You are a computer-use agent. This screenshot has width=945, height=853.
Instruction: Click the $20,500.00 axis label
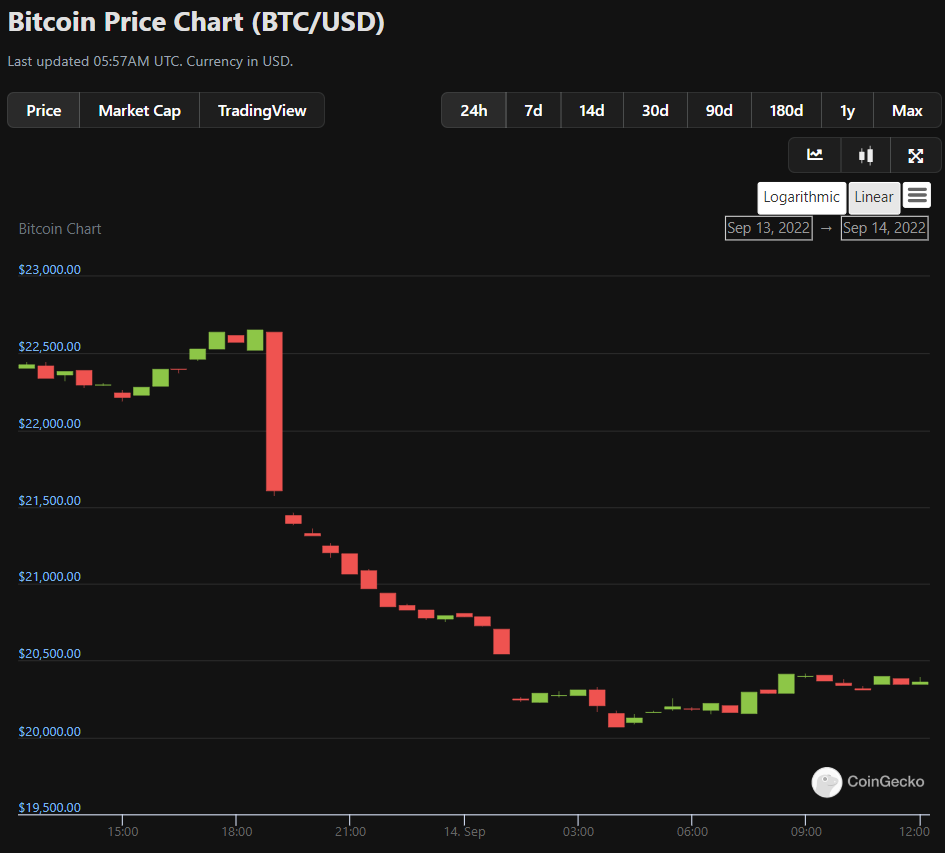(49, 653)
